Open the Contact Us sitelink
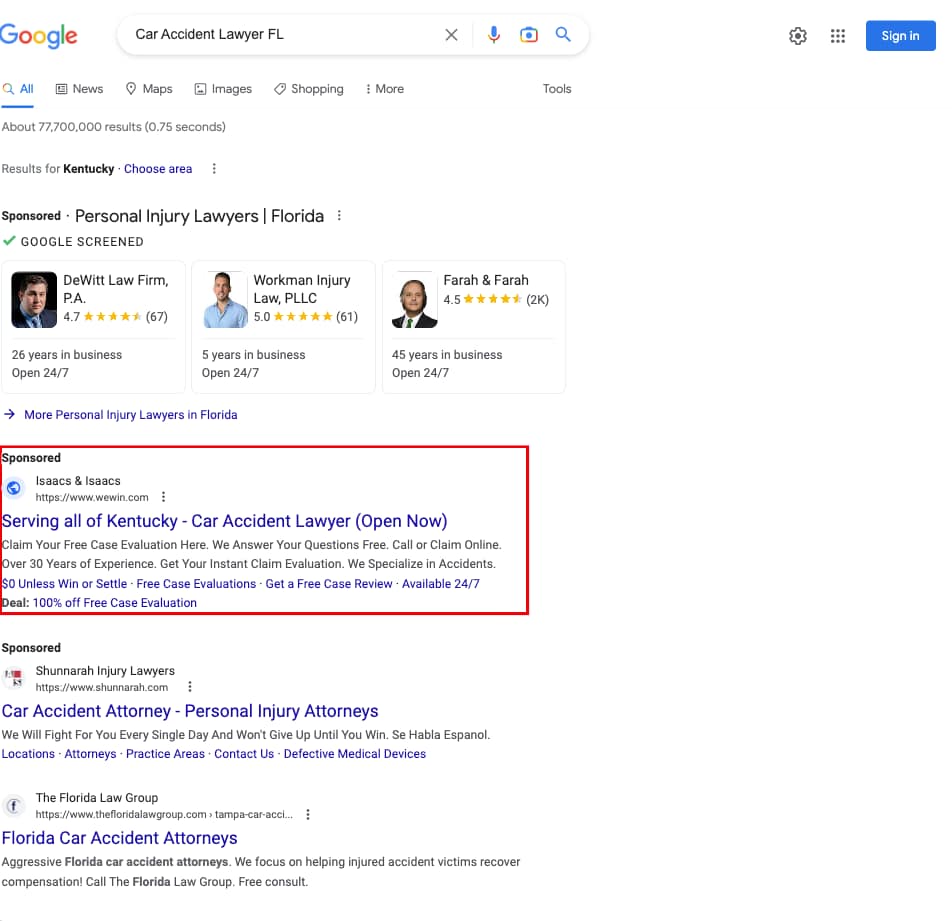 click(244, 753)
